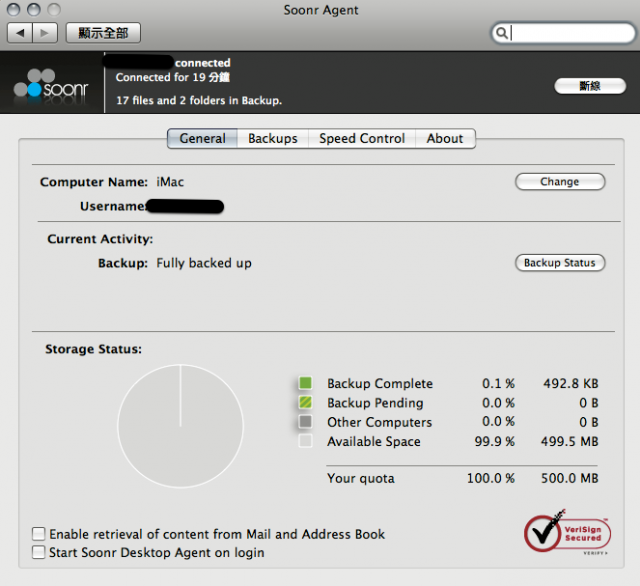Click the magnifier icon in search field
Image resolution: width=640 pixels, height=586 pixels.
pos(502,33)
